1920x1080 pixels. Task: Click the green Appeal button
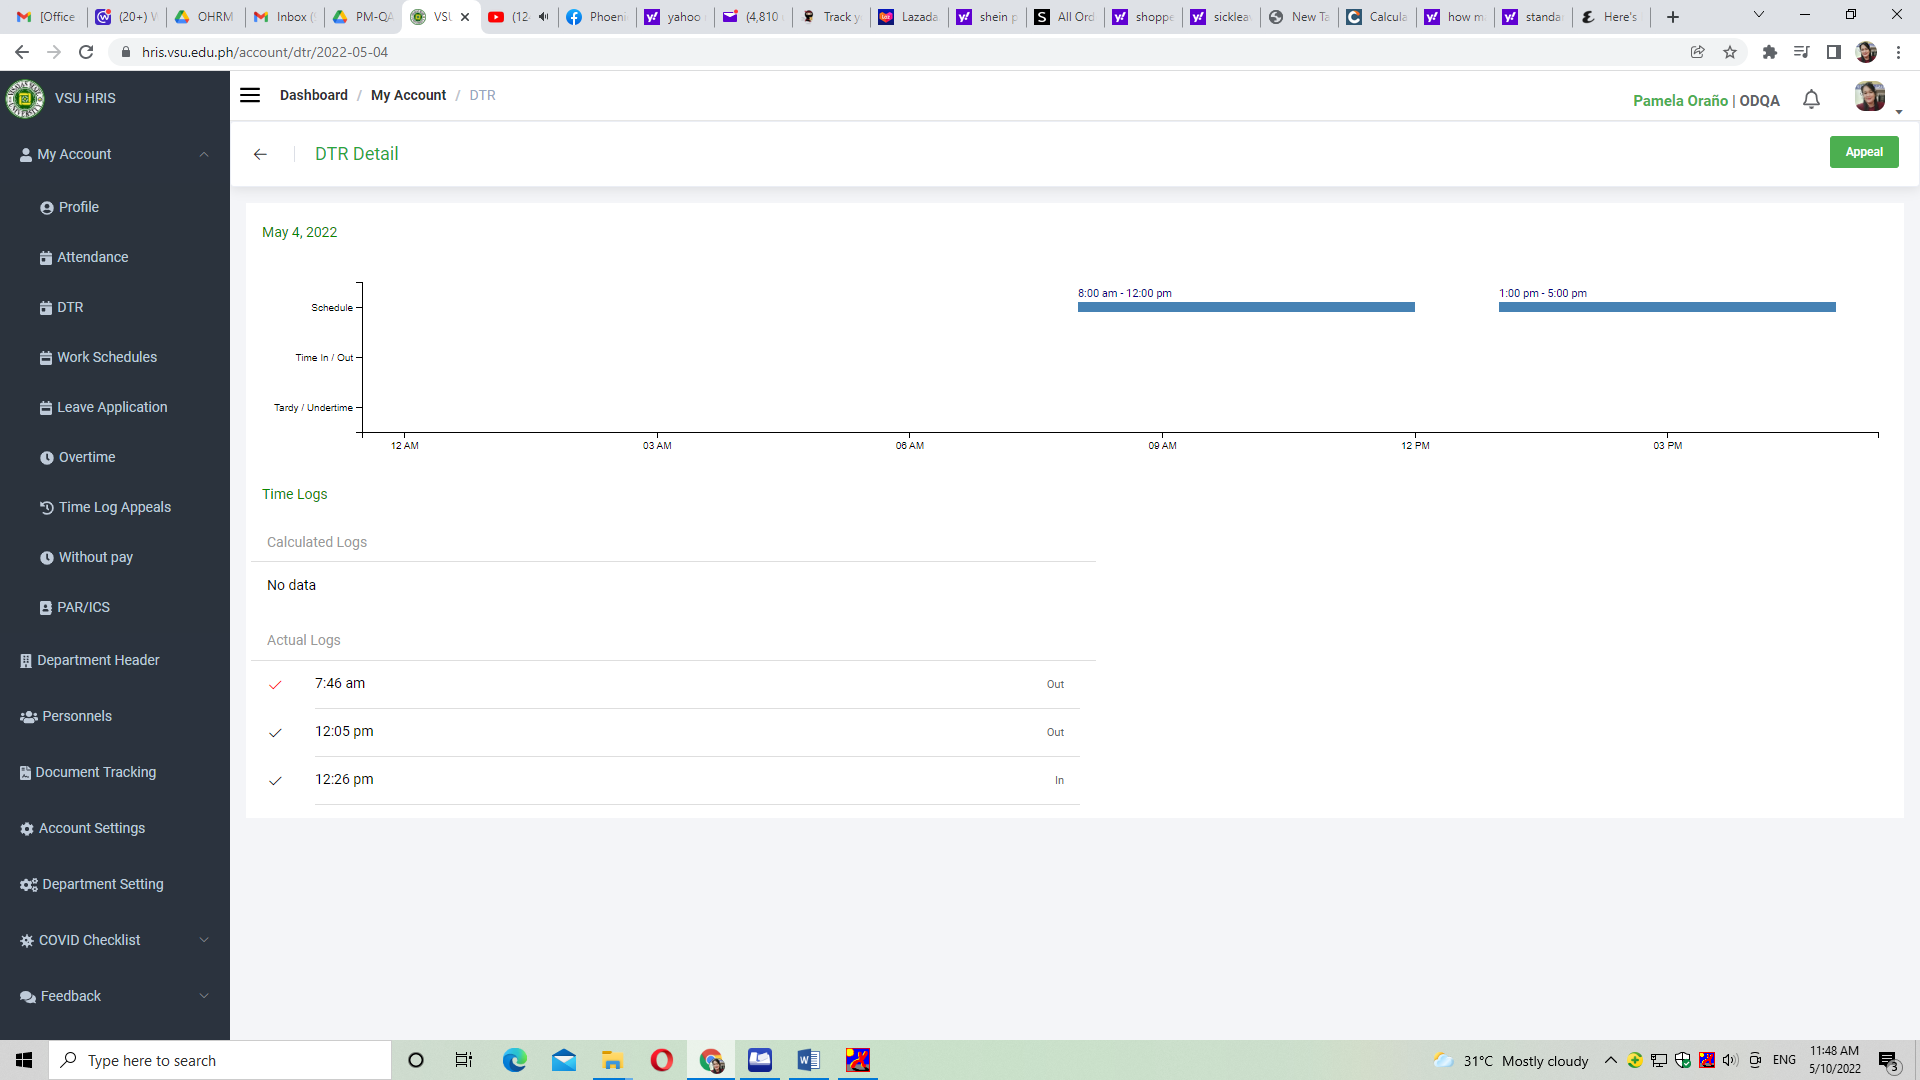pyautogui.click(x=1863, y=152)
